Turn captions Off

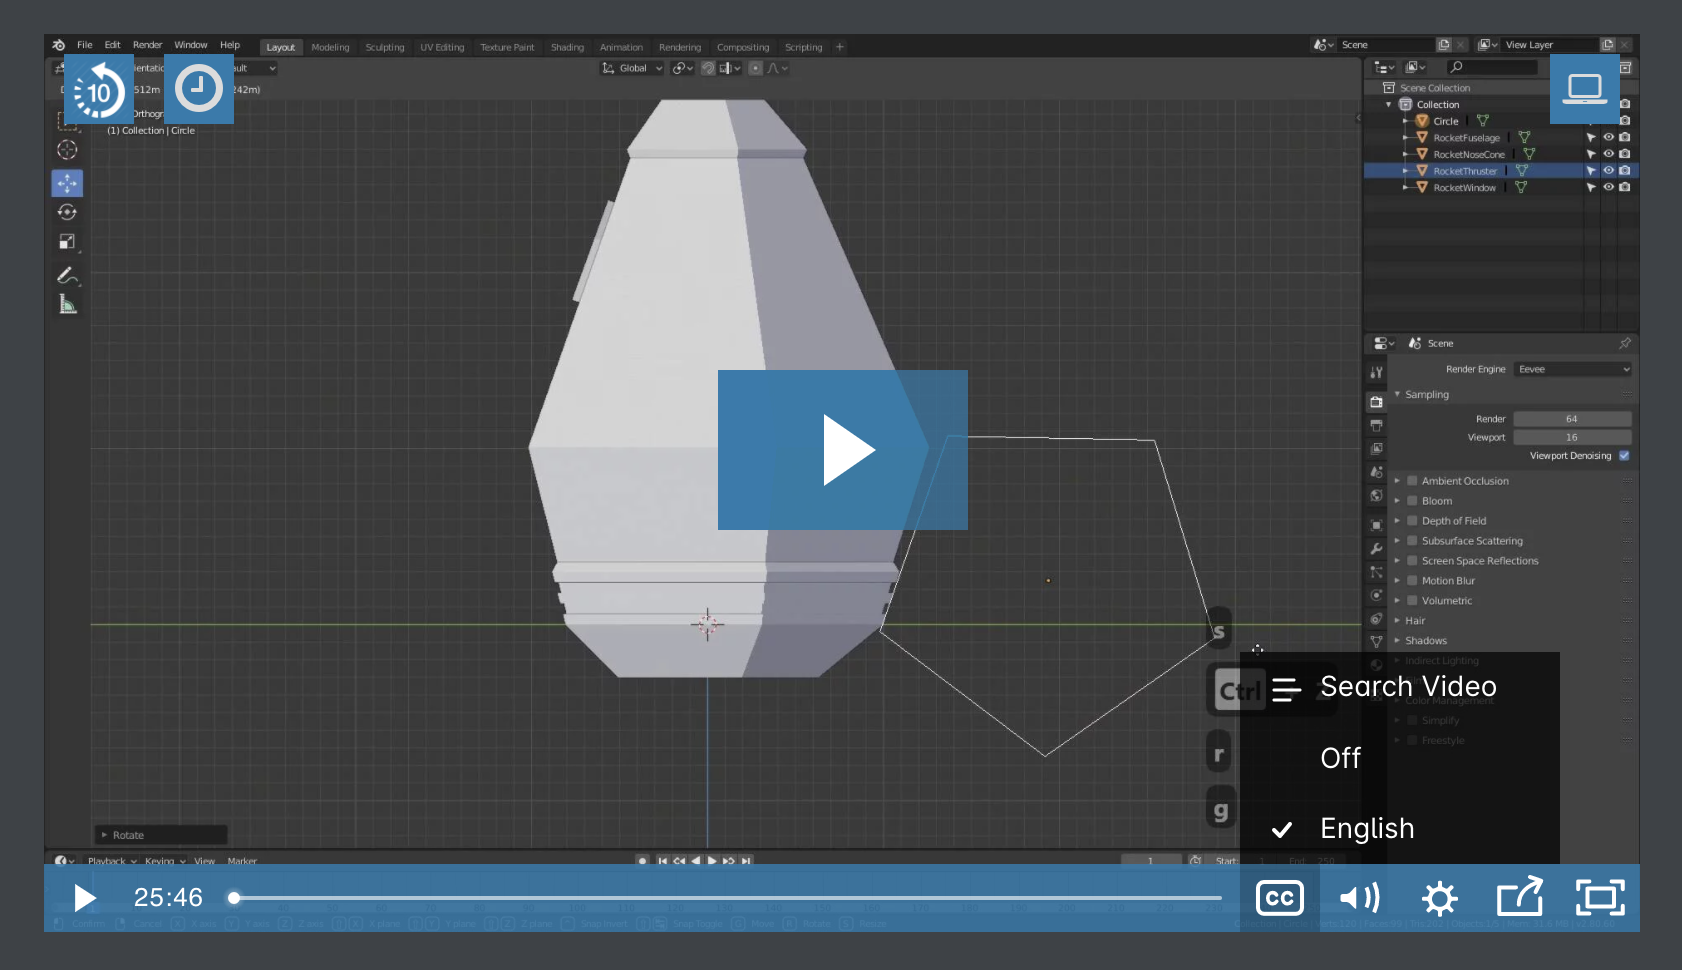1400,758
